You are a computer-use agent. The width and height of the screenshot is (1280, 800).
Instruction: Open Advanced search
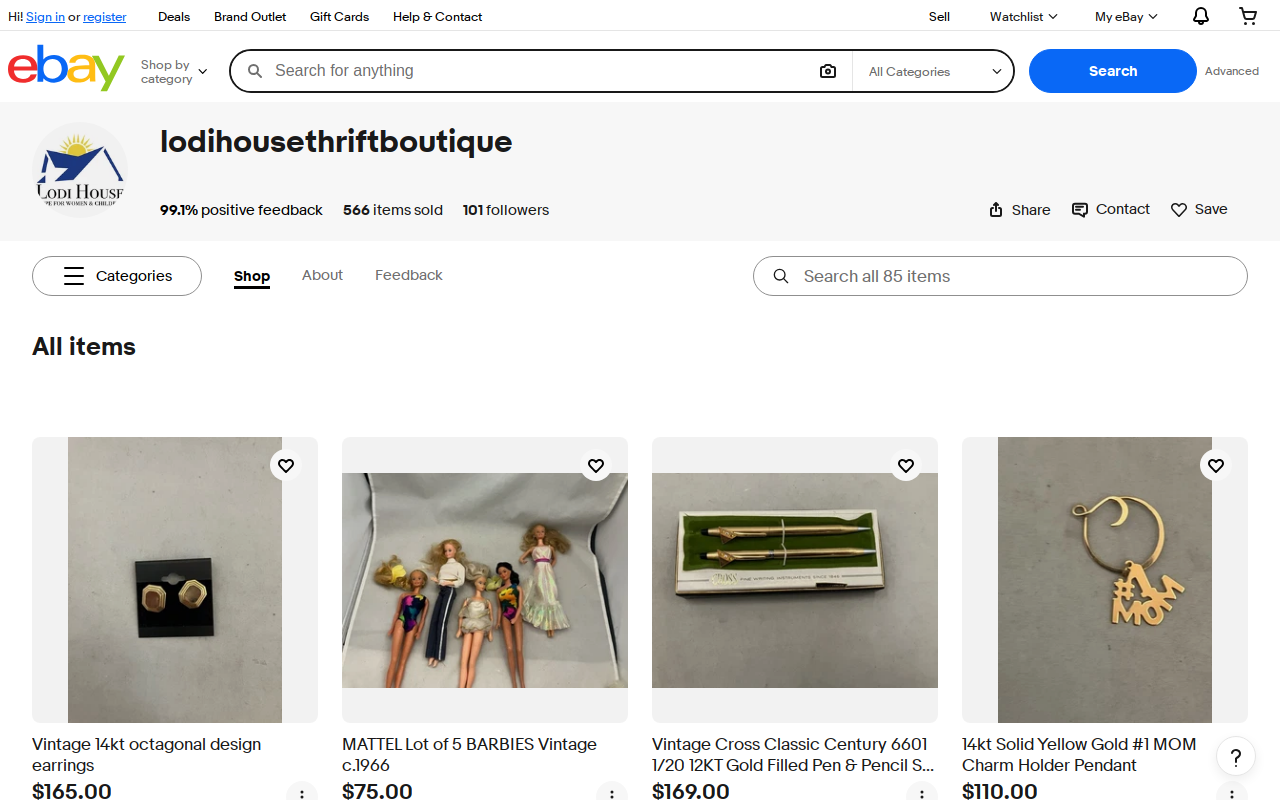coord(1232,71)
